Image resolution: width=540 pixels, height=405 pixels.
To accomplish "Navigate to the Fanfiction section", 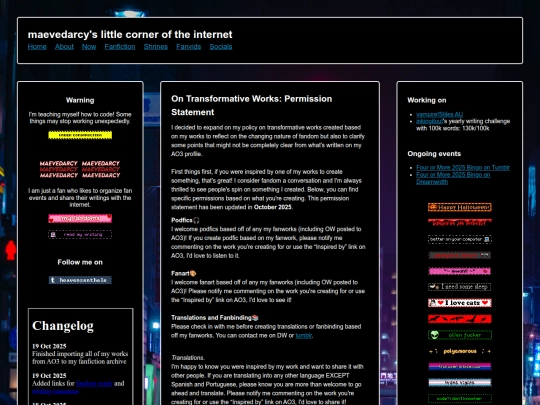I will 120,46.
